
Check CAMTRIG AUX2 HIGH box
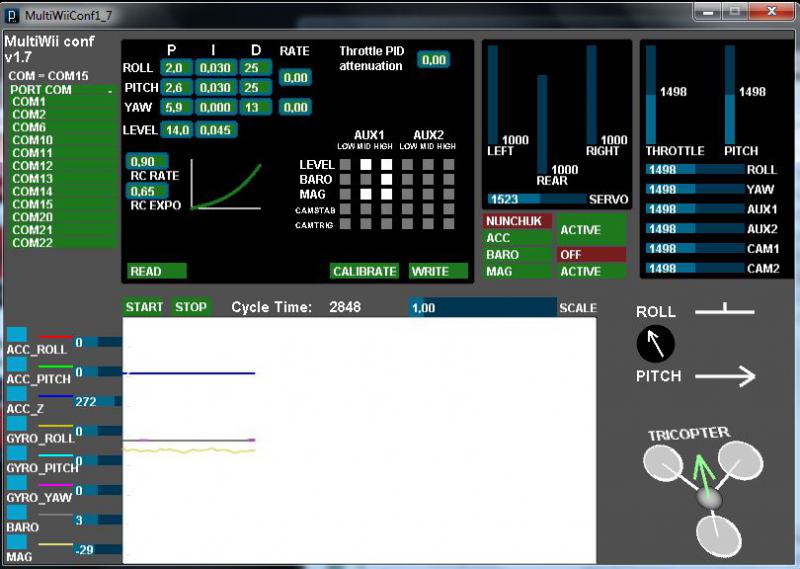click(448, 224)
